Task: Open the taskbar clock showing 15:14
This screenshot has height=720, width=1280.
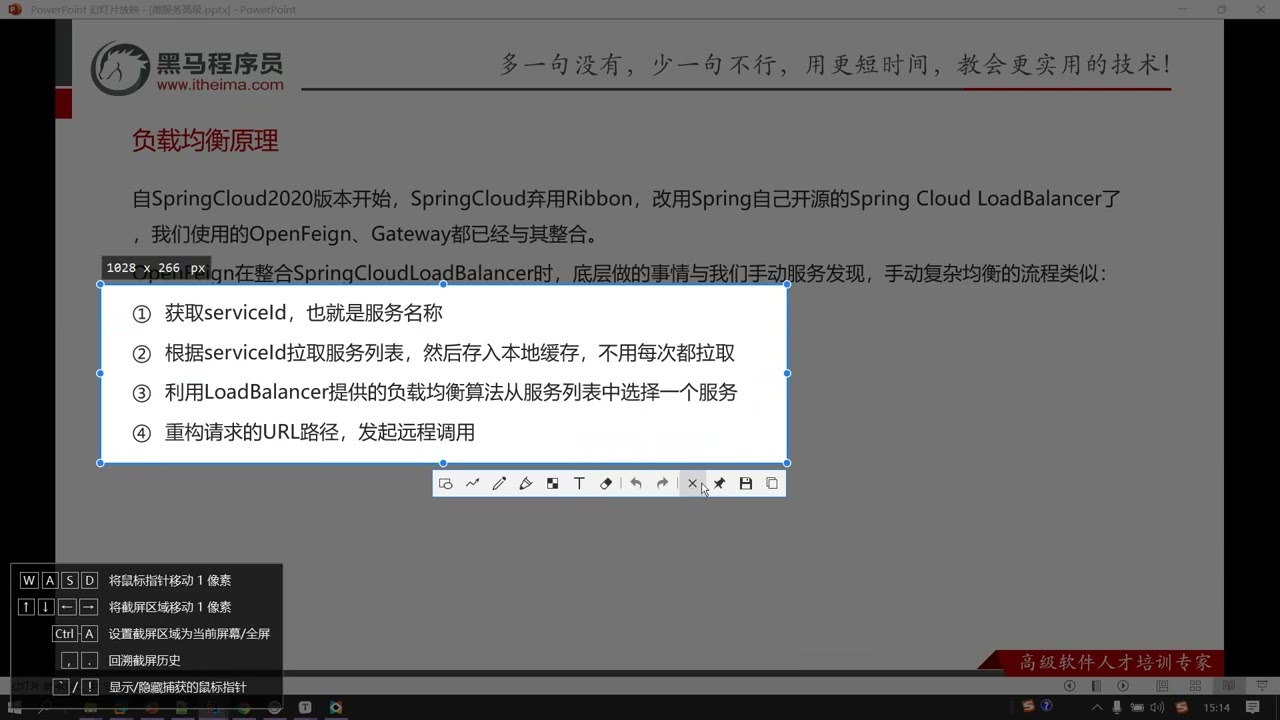Action: pyautogui.click(x=1216, y=708)
